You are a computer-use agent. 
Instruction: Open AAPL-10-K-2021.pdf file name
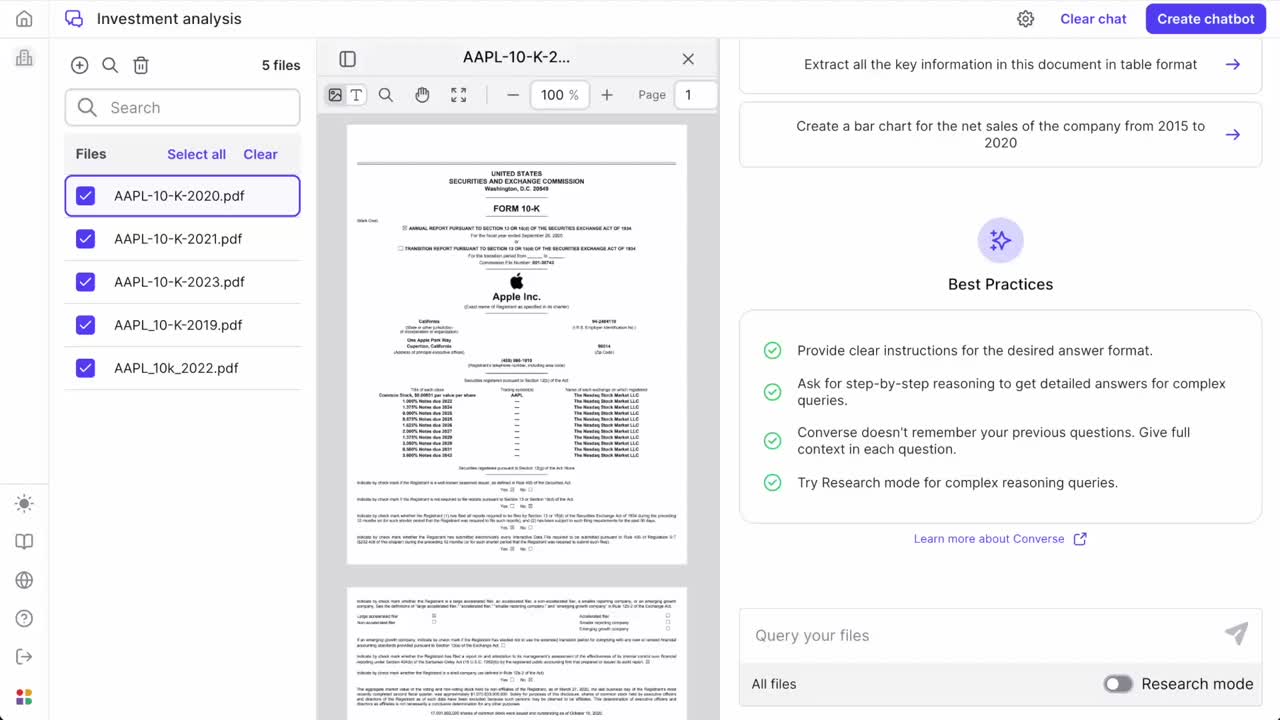(x=178, y=239)
